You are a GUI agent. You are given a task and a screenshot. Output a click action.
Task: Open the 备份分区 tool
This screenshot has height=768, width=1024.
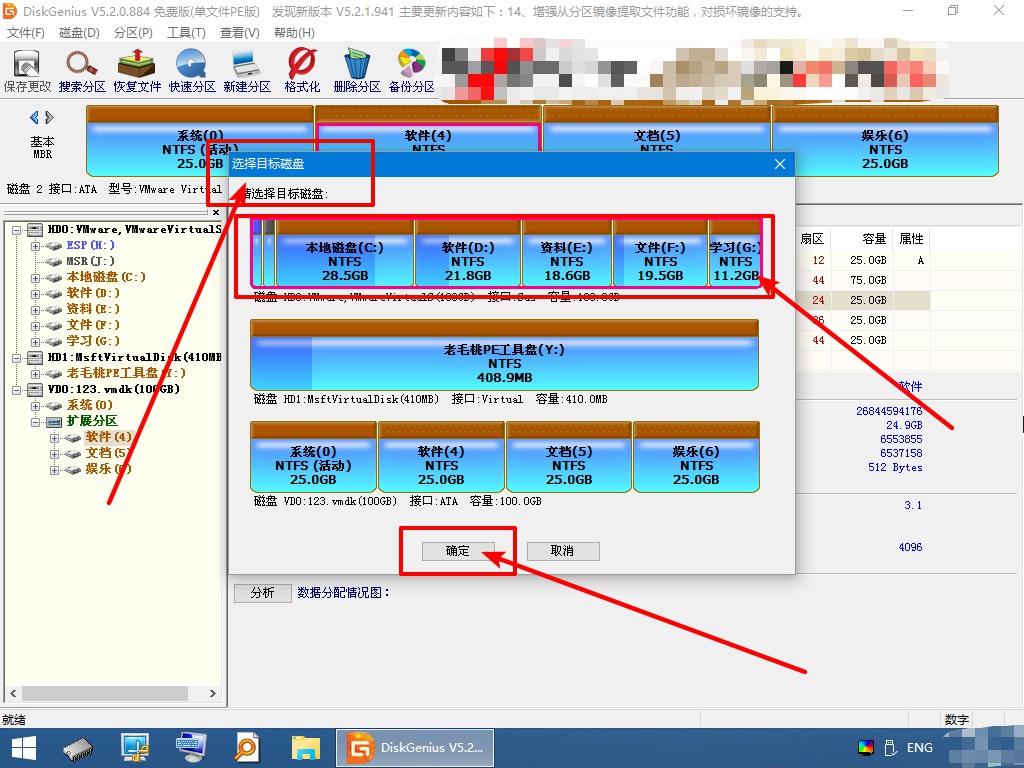pyautogui.click(x=411, y=71)
